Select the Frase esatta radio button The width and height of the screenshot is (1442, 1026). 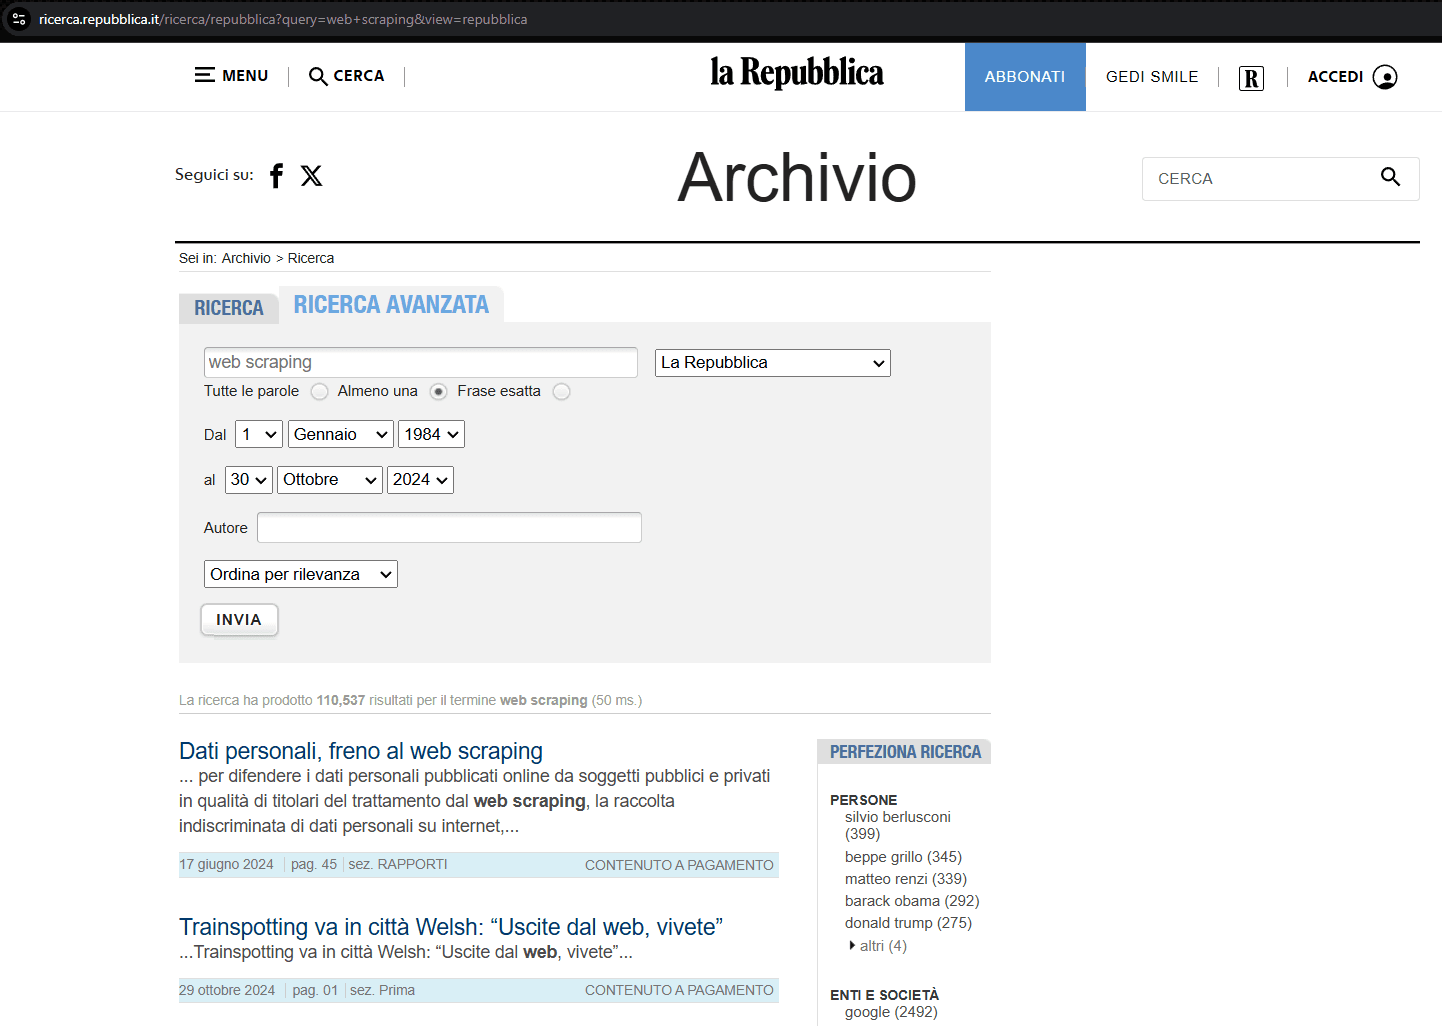click(562, 392)
